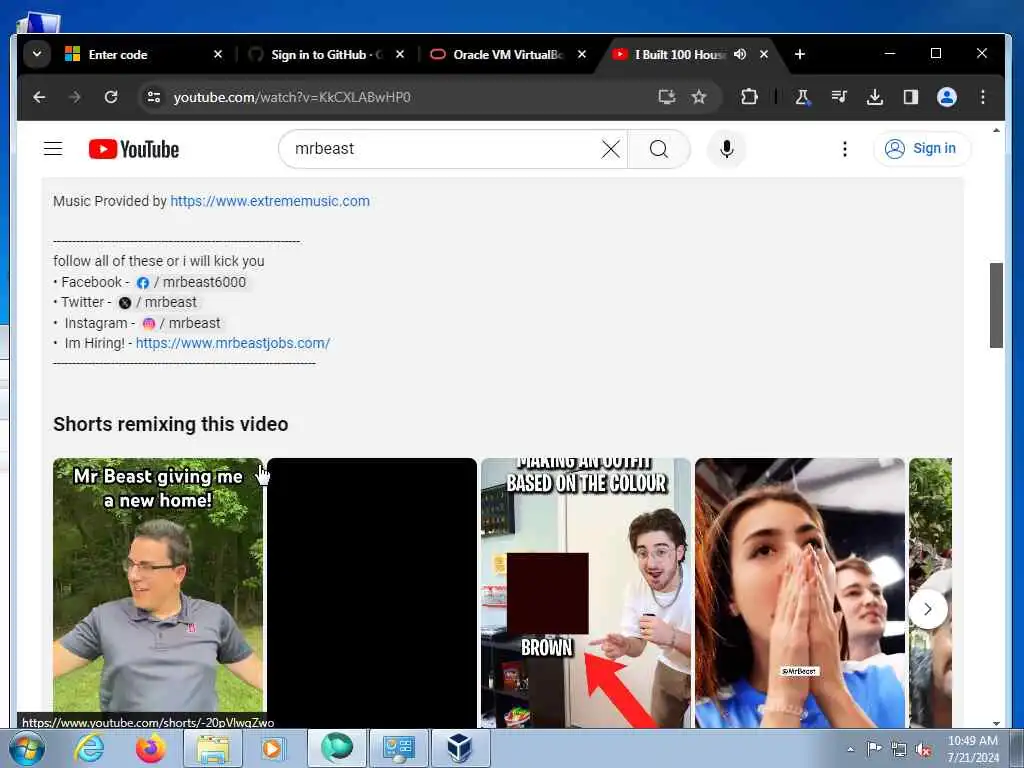
Task: Open the Control Panel taskbar item
Action: (398, 748)
